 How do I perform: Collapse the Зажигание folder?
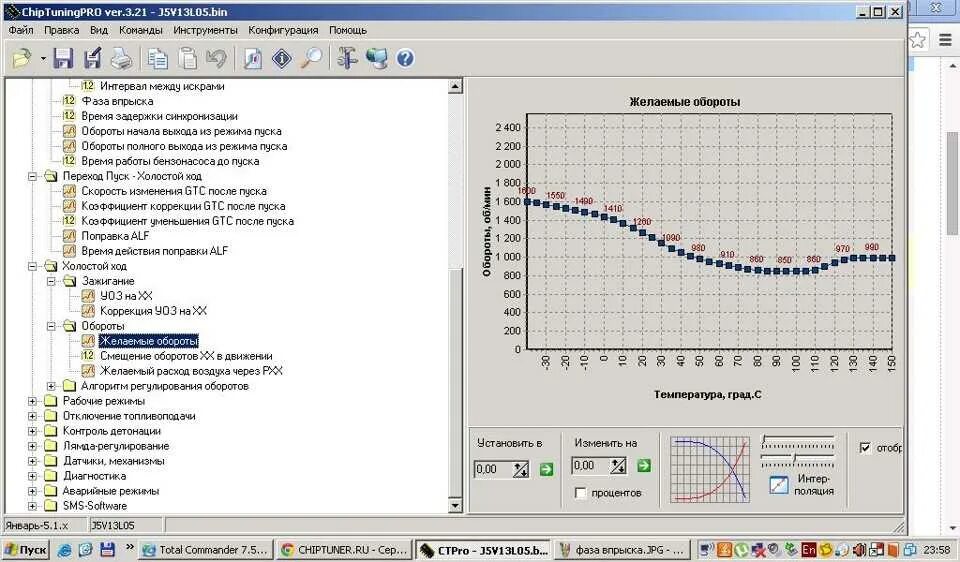coord(51,281)
